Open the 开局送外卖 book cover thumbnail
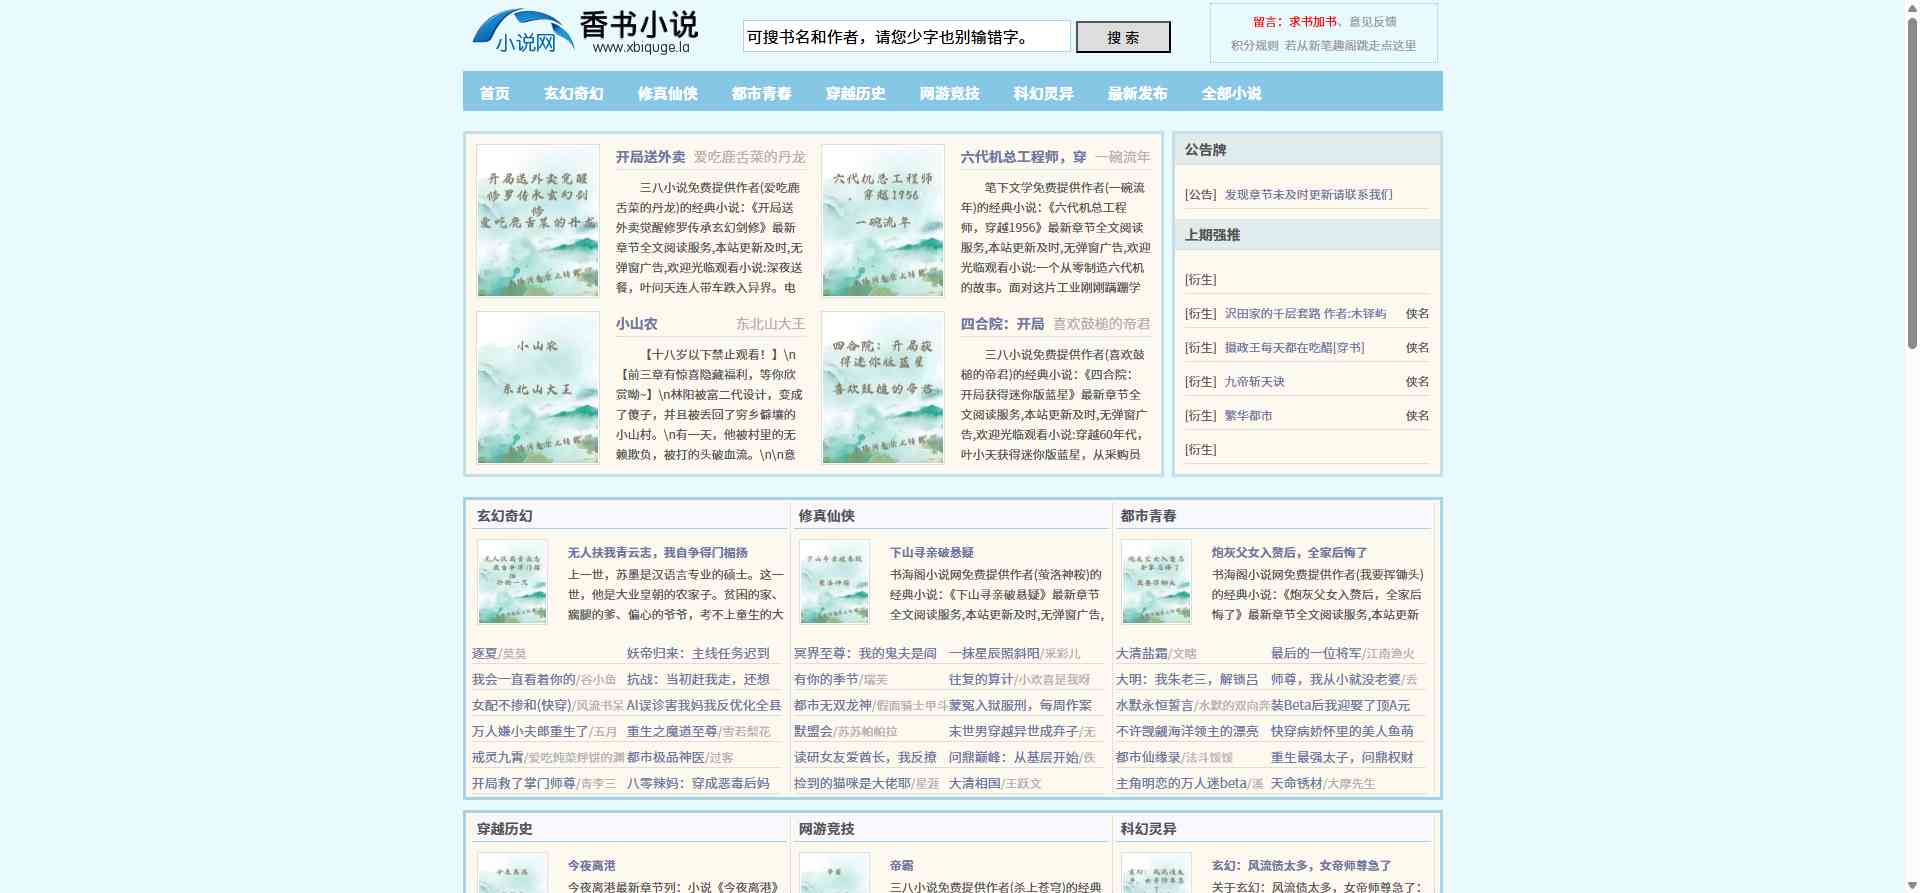 [x=537, y=221]
